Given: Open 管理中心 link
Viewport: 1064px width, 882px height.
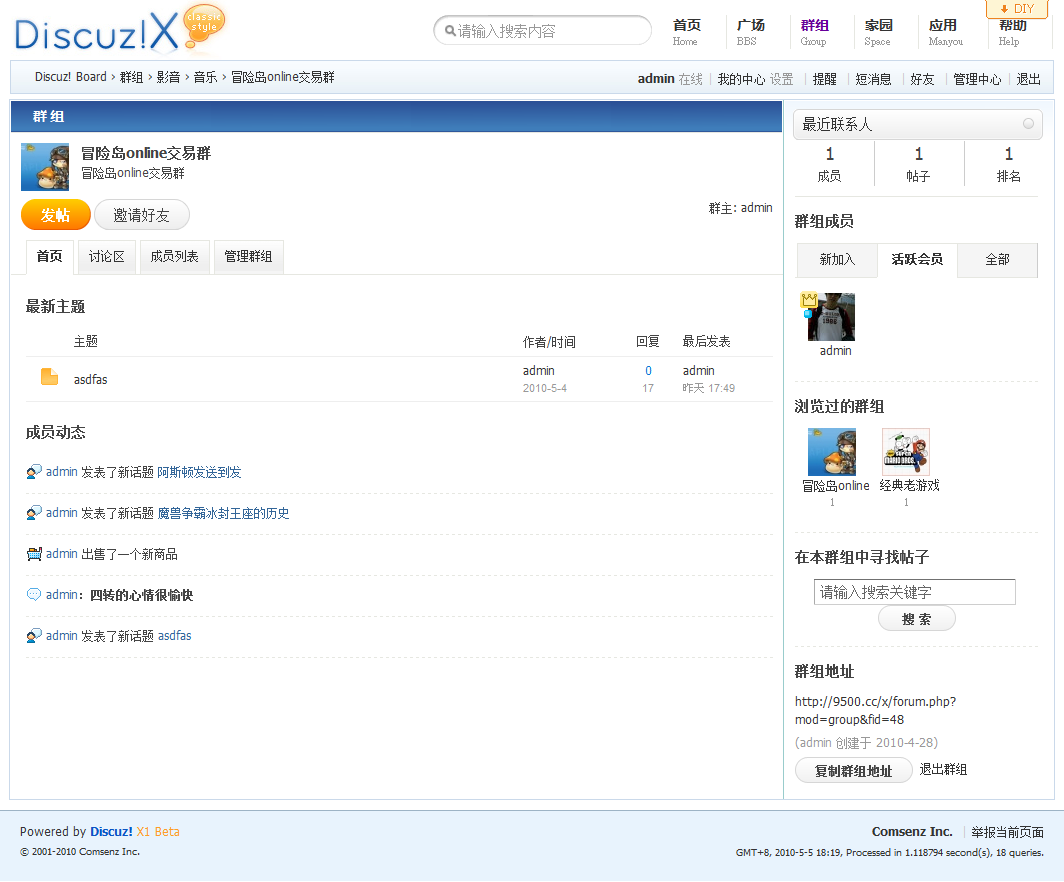Looking at the screenshot, I should click(x=976, y=79).
